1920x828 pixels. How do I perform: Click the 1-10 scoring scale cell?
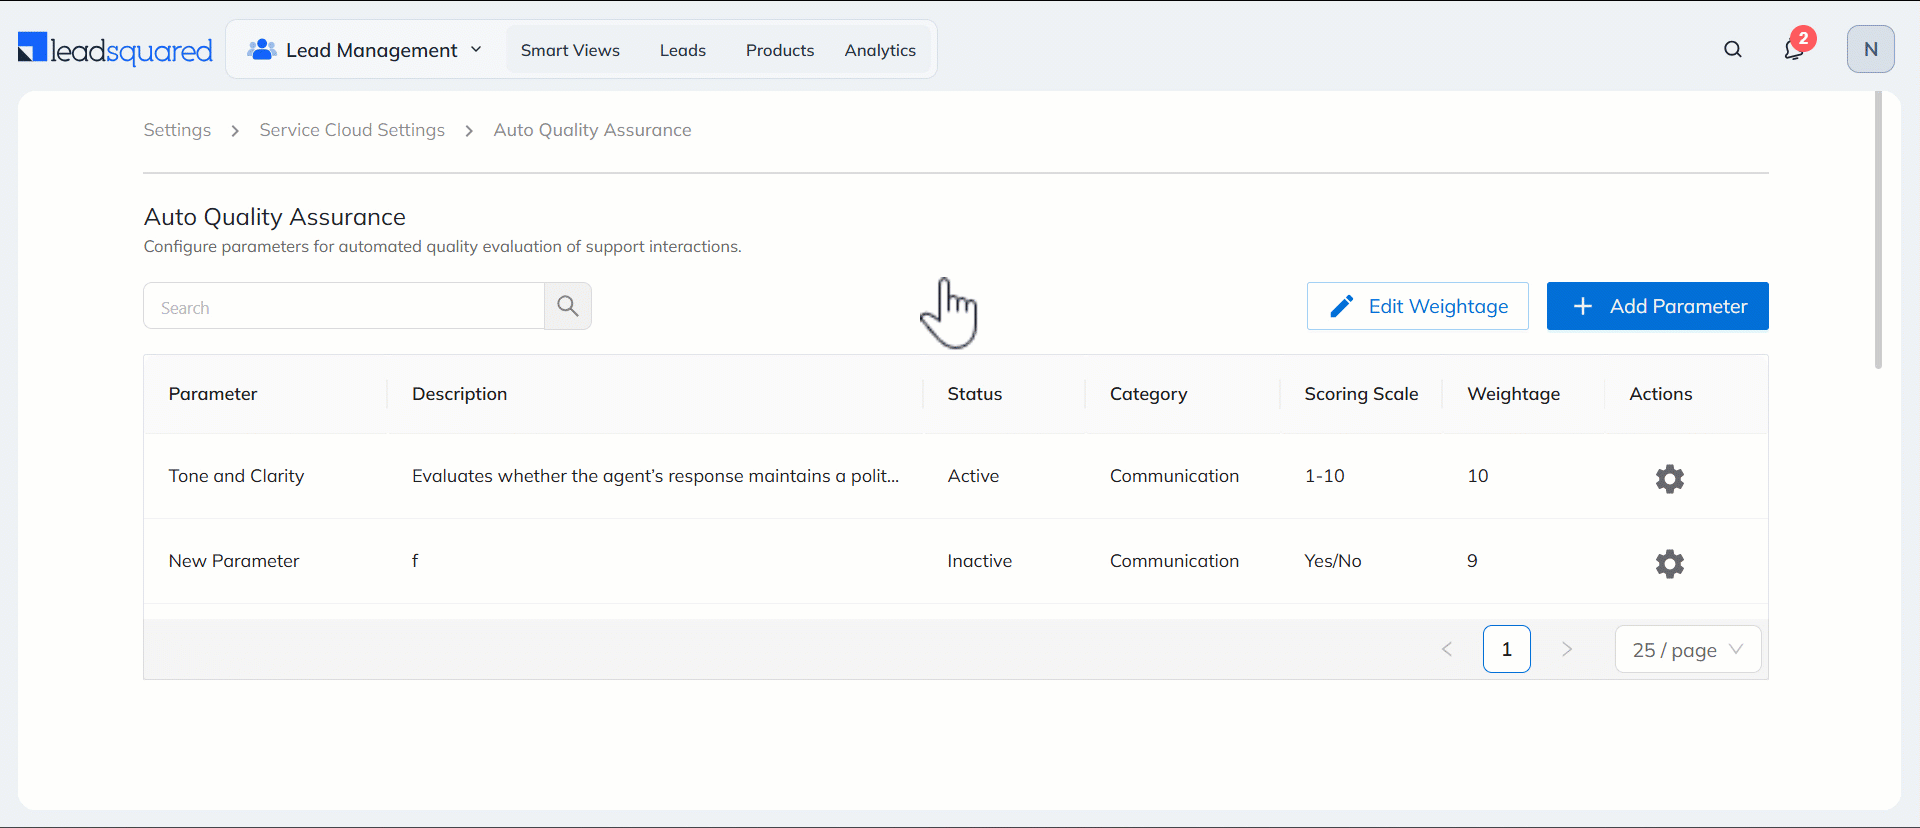pyautogui.click(x=1325, y=476)
